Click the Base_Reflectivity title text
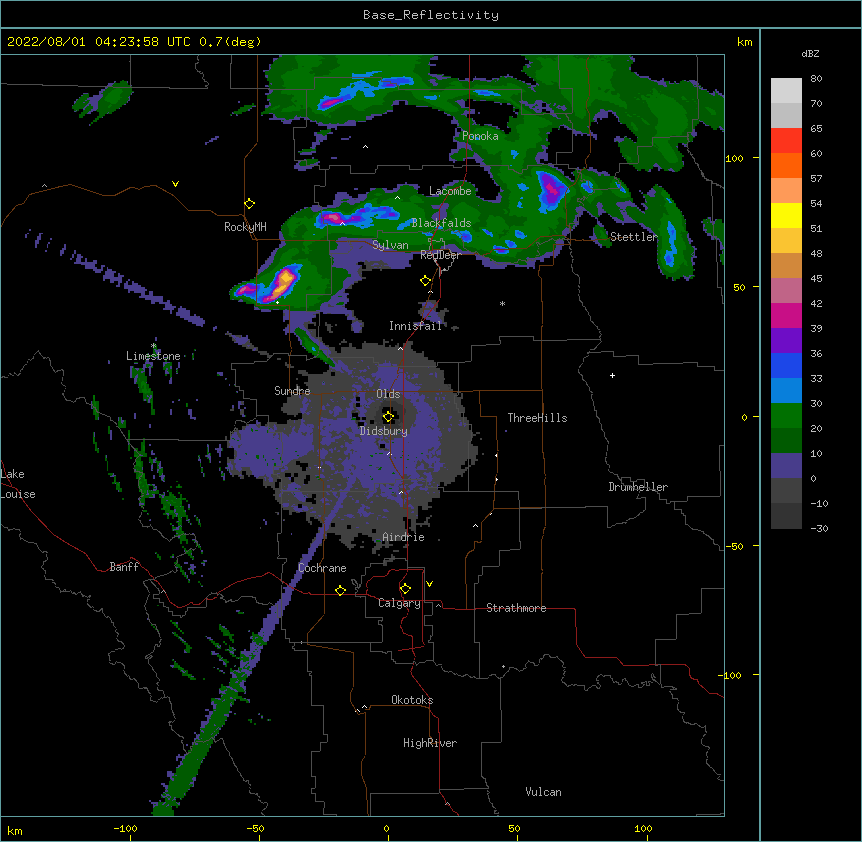 tap(431, 15)
